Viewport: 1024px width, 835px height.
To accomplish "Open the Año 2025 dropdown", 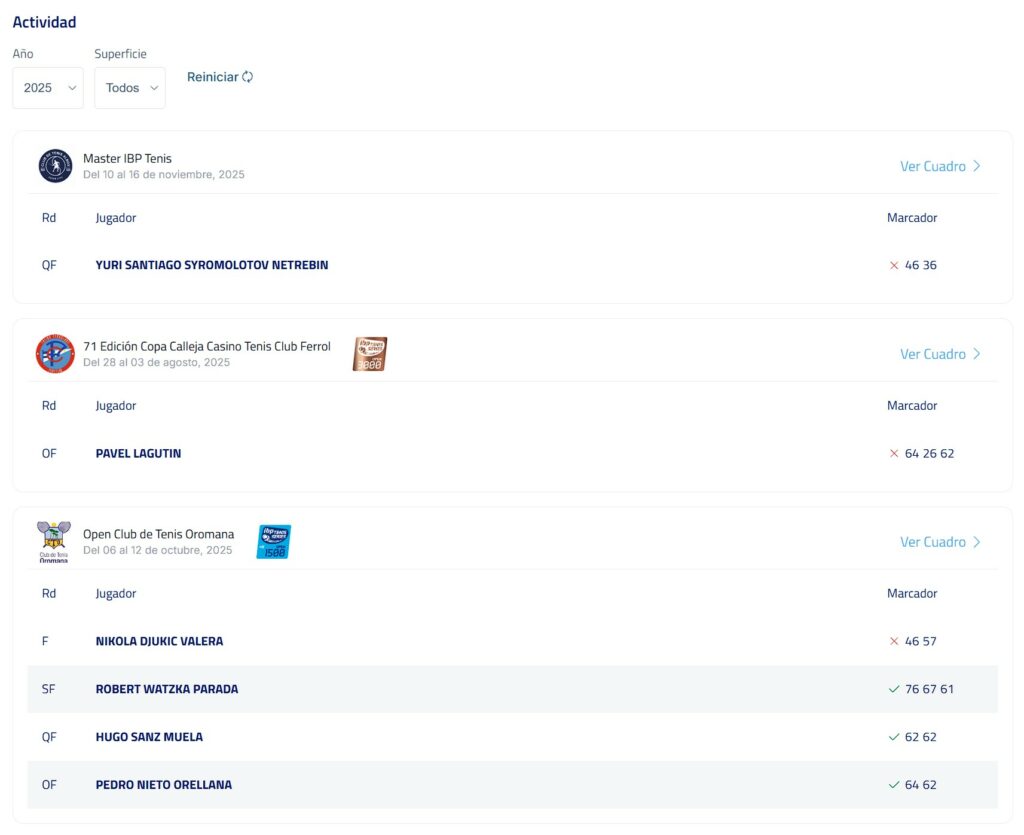I will coord(48,88).
